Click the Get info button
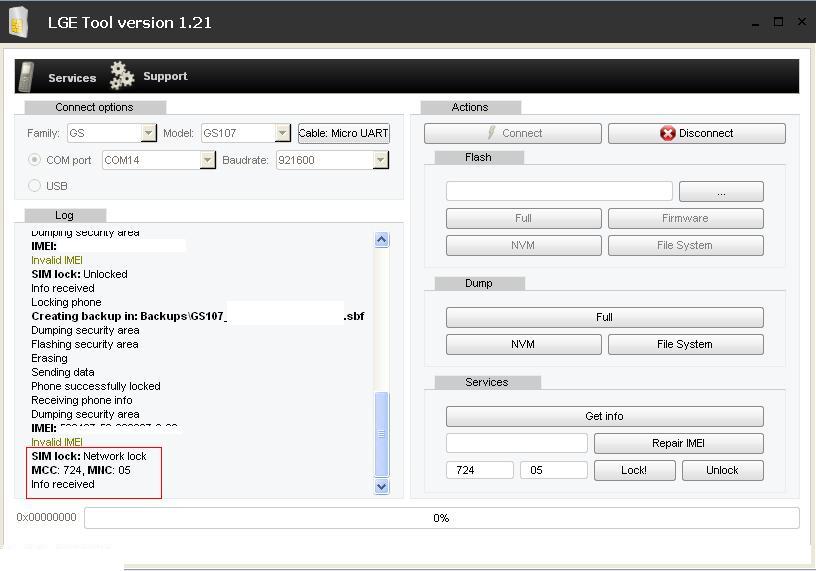 [x=605, y=416]
